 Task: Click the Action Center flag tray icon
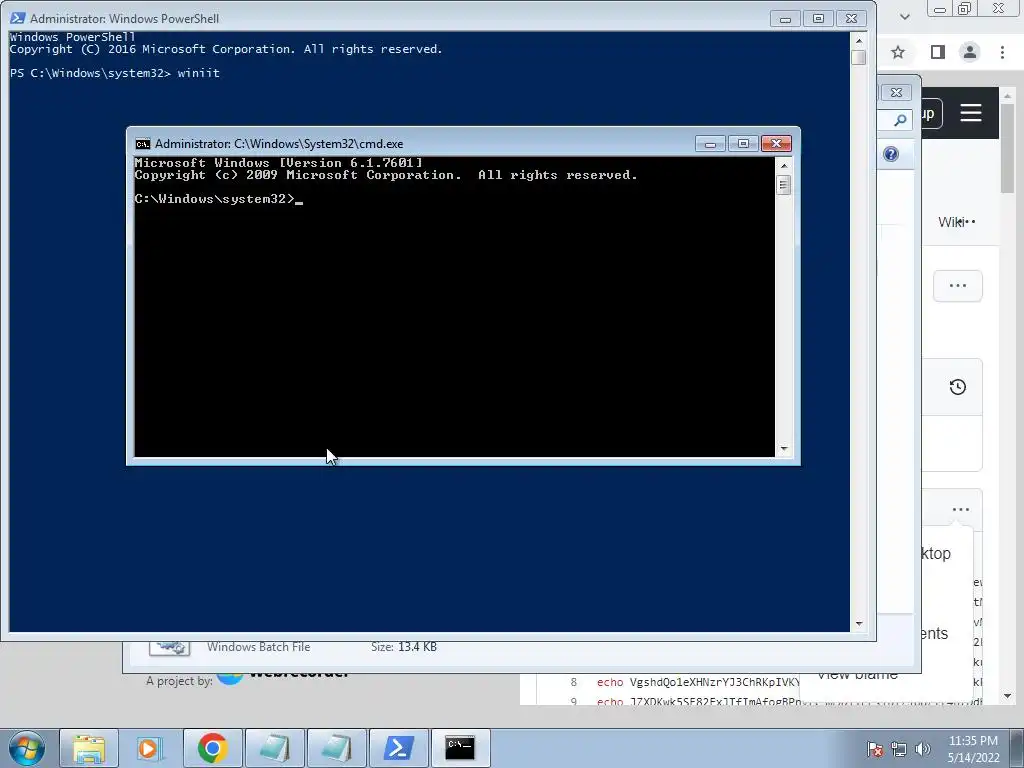(x=875, y=749)
